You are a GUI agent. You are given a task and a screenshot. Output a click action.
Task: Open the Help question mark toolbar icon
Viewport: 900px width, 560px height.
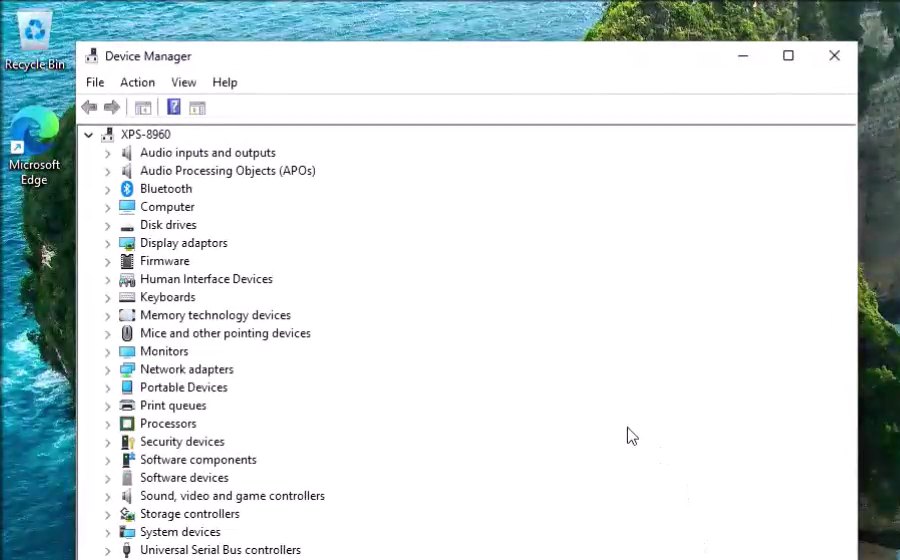(x=173, y=107)
